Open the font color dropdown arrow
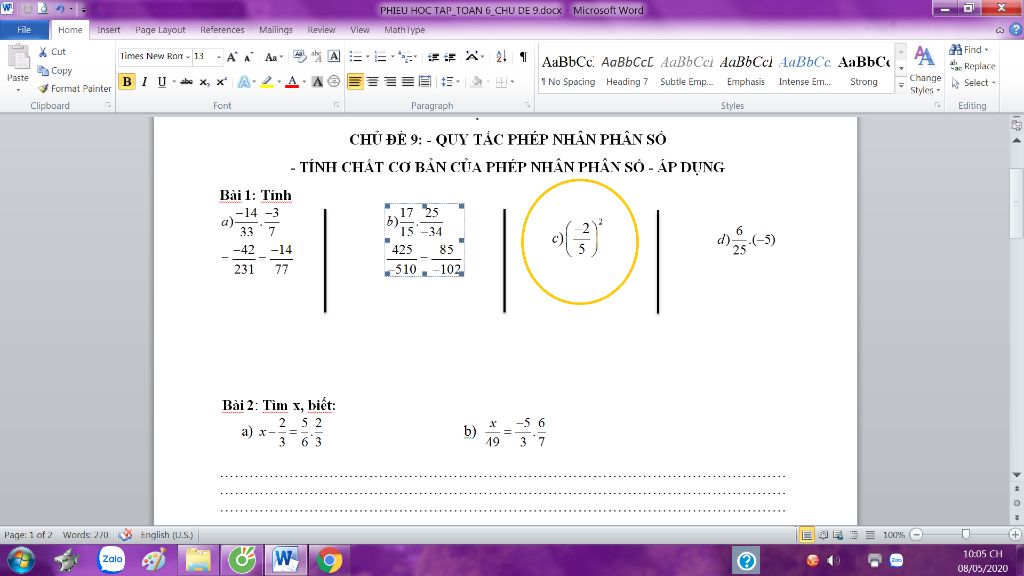Screen dimensions: 1024x576 (x=304, y=82)
